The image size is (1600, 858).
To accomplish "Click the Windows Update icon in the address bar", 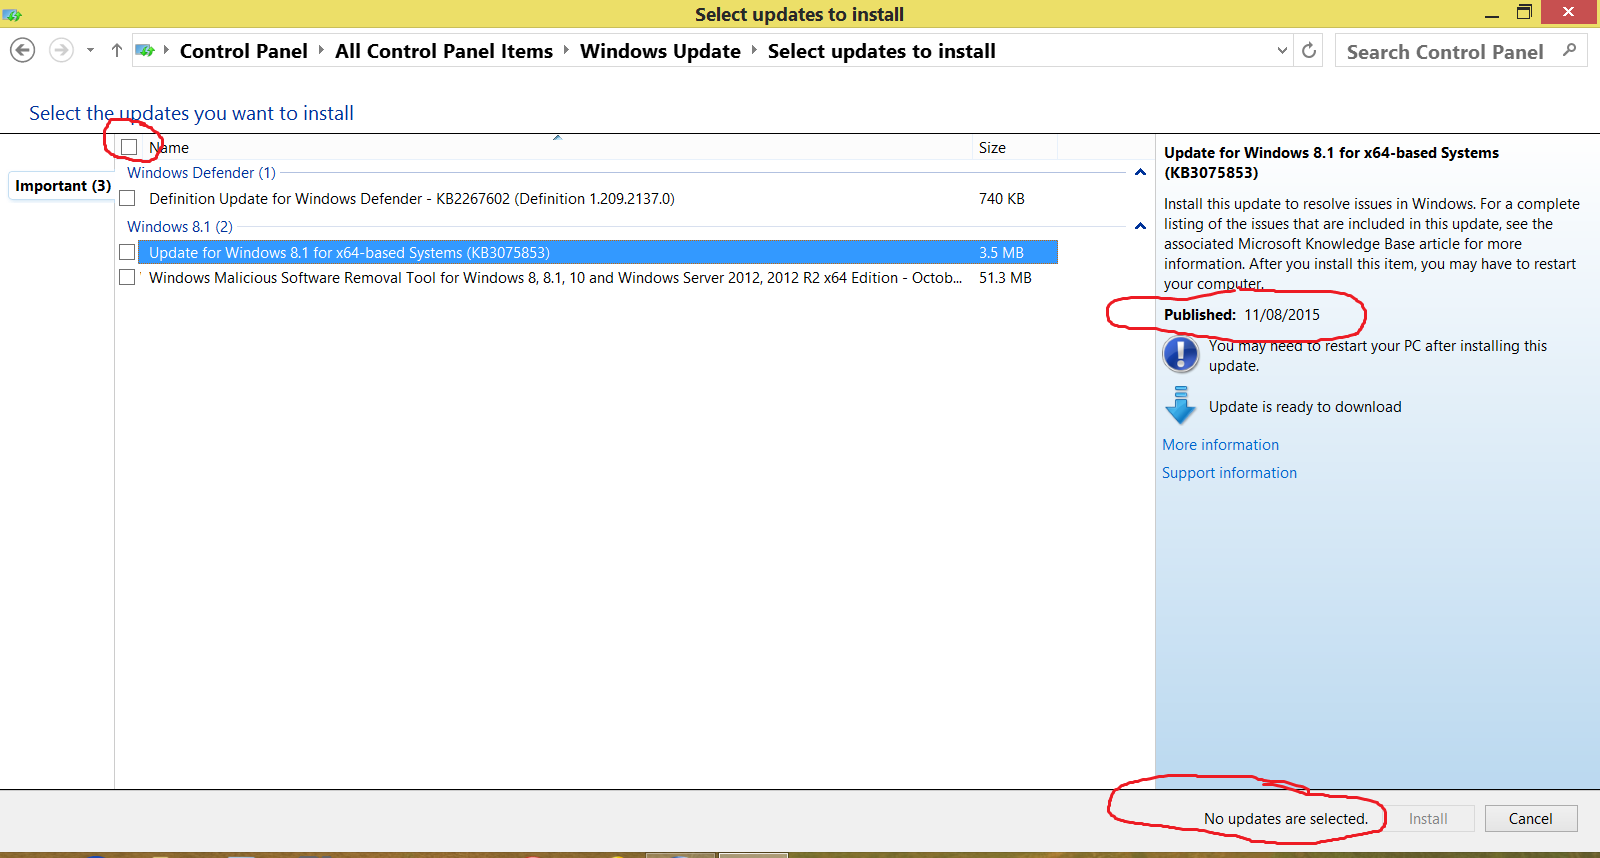I will (145, 50).
